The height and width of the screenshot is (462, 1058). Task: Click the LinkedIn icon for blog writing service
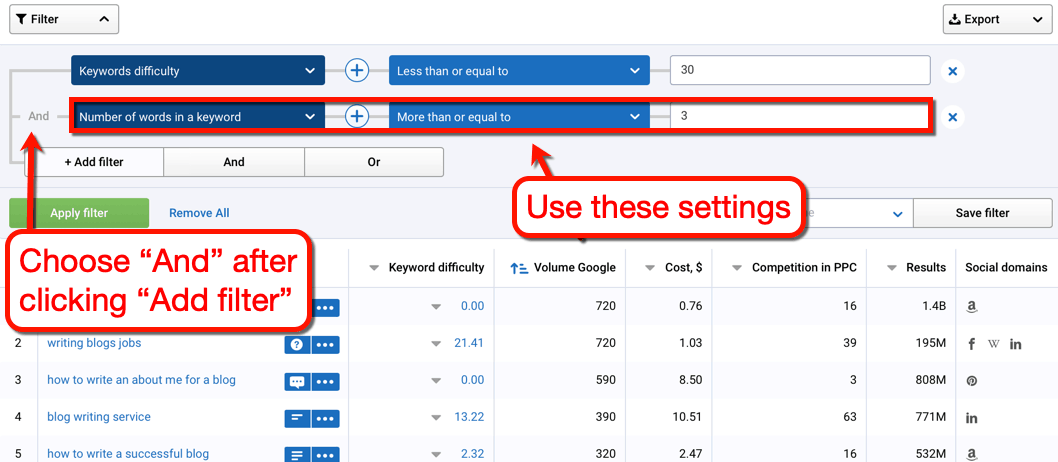[x=972, y=418]
